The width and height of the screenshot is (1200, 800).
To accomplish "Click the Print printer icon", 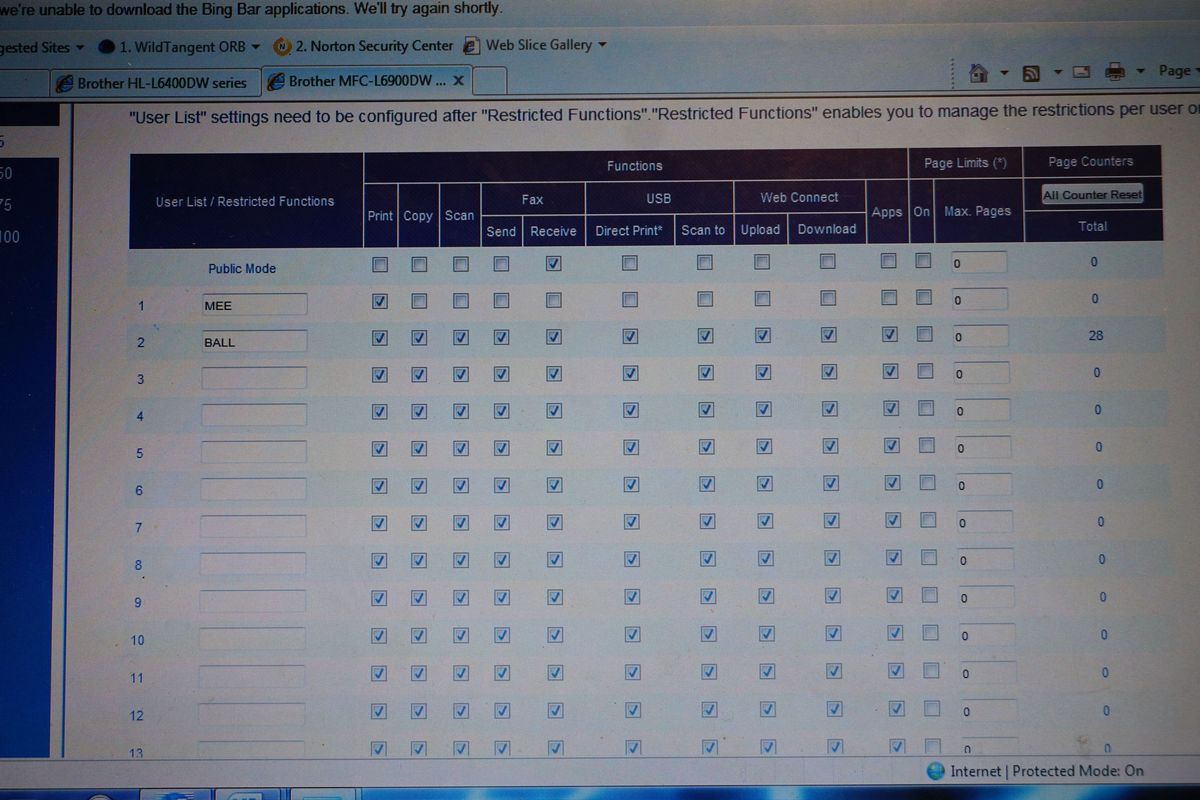I will (1115, 72).
